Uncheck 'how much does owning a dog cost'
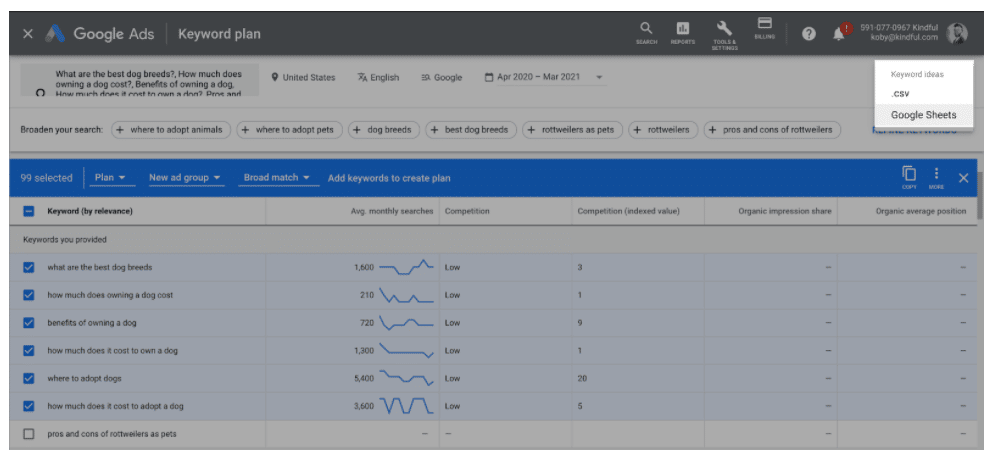Image resolution: width=992 pixels, height=460 pixels. click(28, 295)
